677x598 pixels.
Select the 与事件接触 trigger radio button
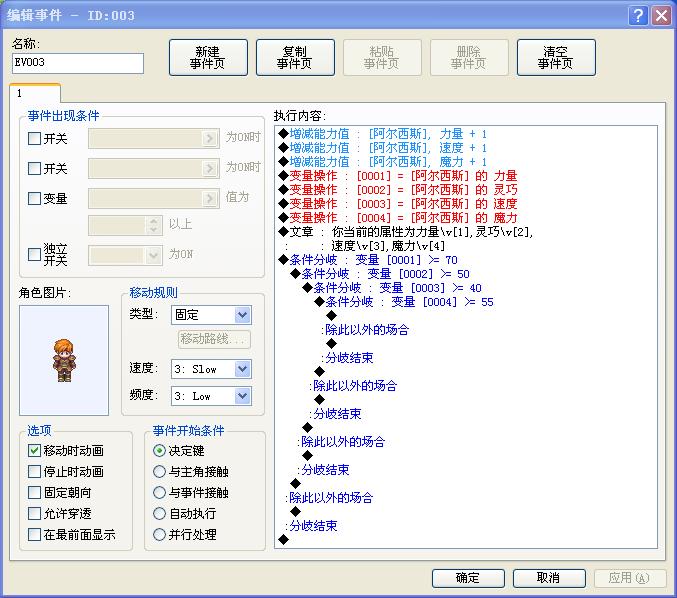pos(159,493)
